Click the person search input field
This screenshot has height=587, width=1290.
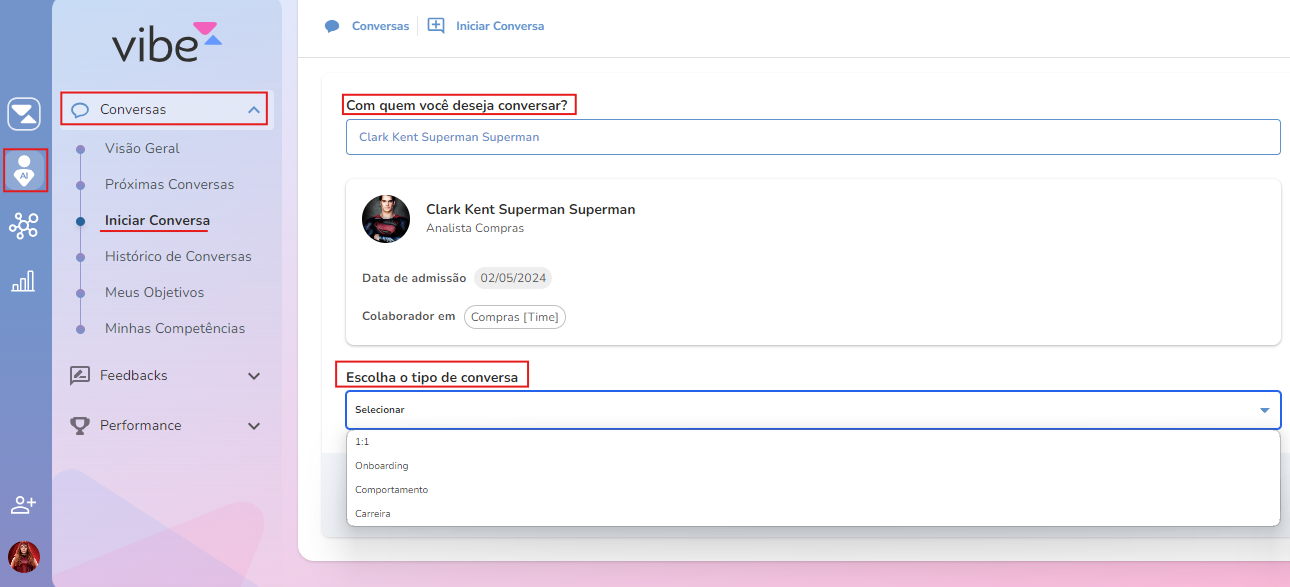pyautogui.click(x=813, y=137)
